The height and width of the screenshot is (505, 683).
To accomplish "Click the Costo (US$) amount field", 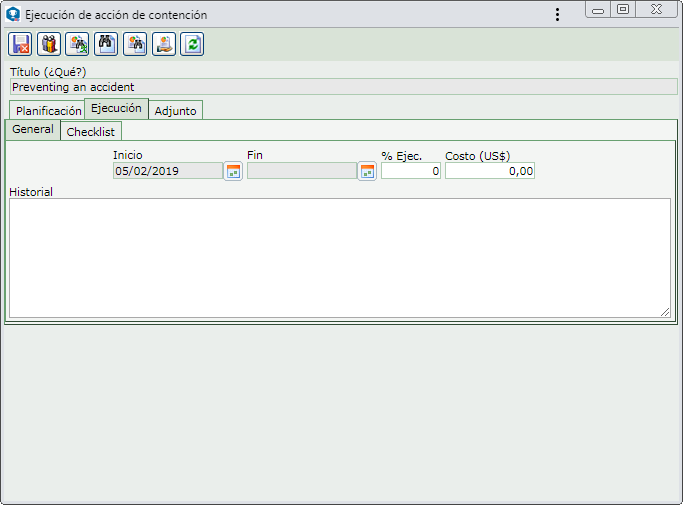I will [x=490, y=171].
